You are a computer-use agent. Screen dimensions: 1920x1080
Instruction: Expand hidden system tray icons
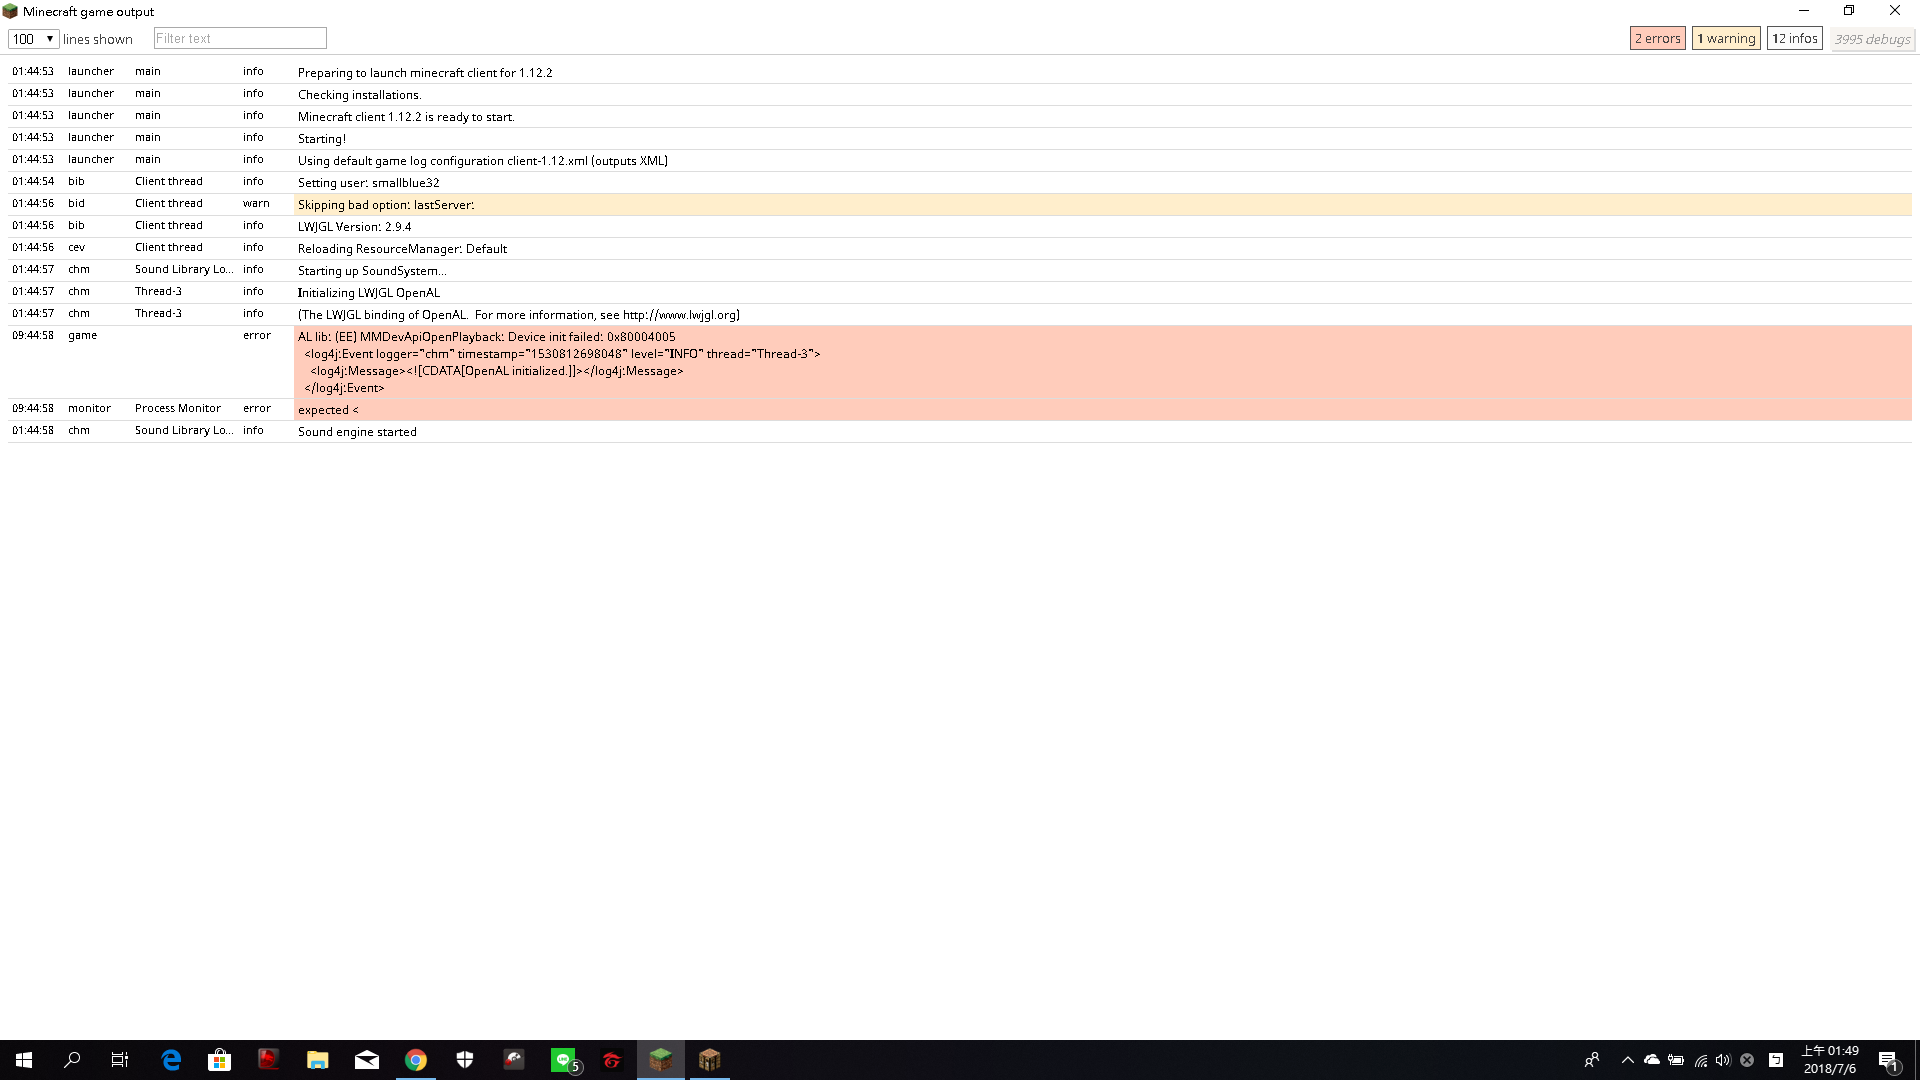[x=1627, y=1060]
